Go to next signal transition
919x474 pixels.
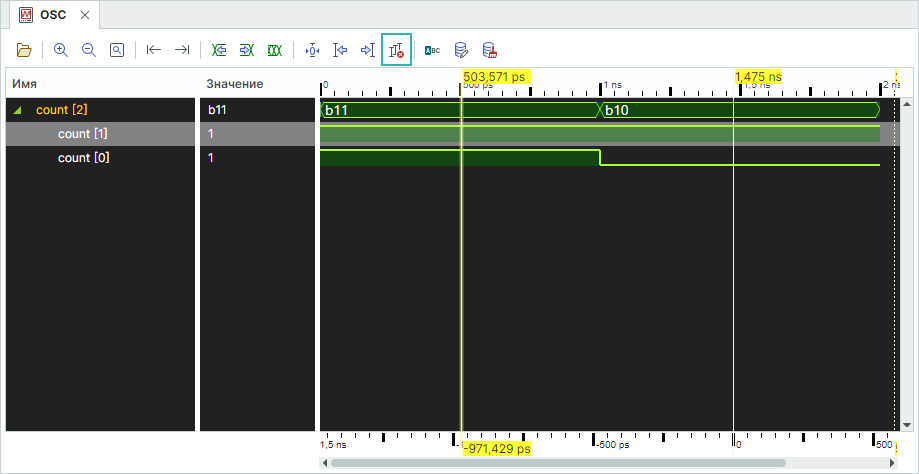[246, 50]
